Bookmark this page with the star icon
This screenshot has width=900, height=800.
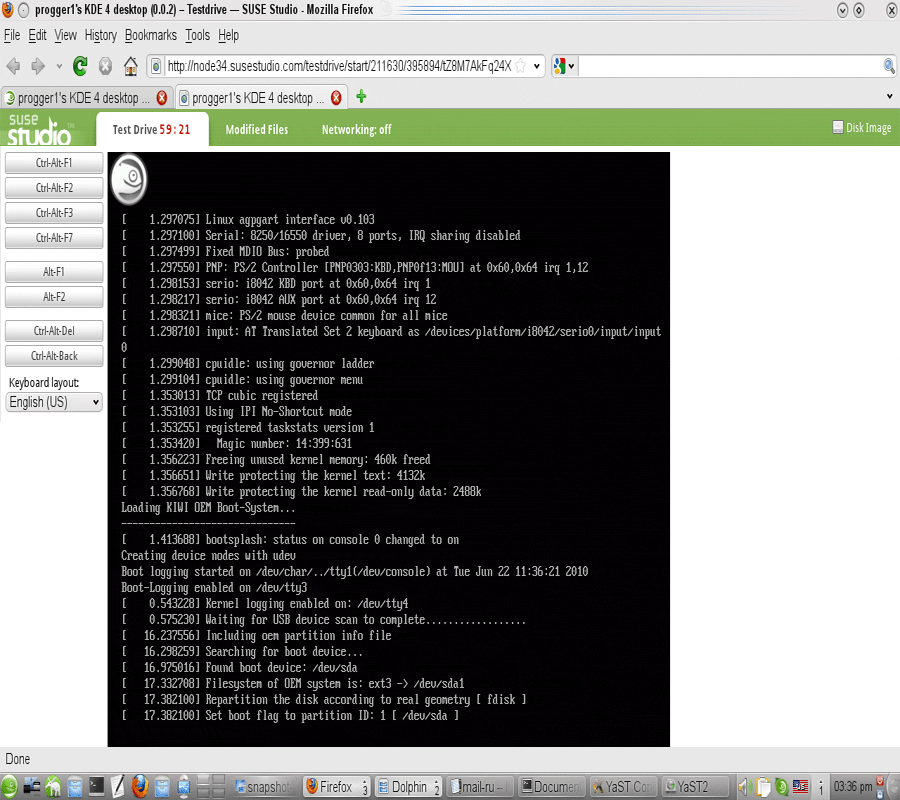click(521, 67)
